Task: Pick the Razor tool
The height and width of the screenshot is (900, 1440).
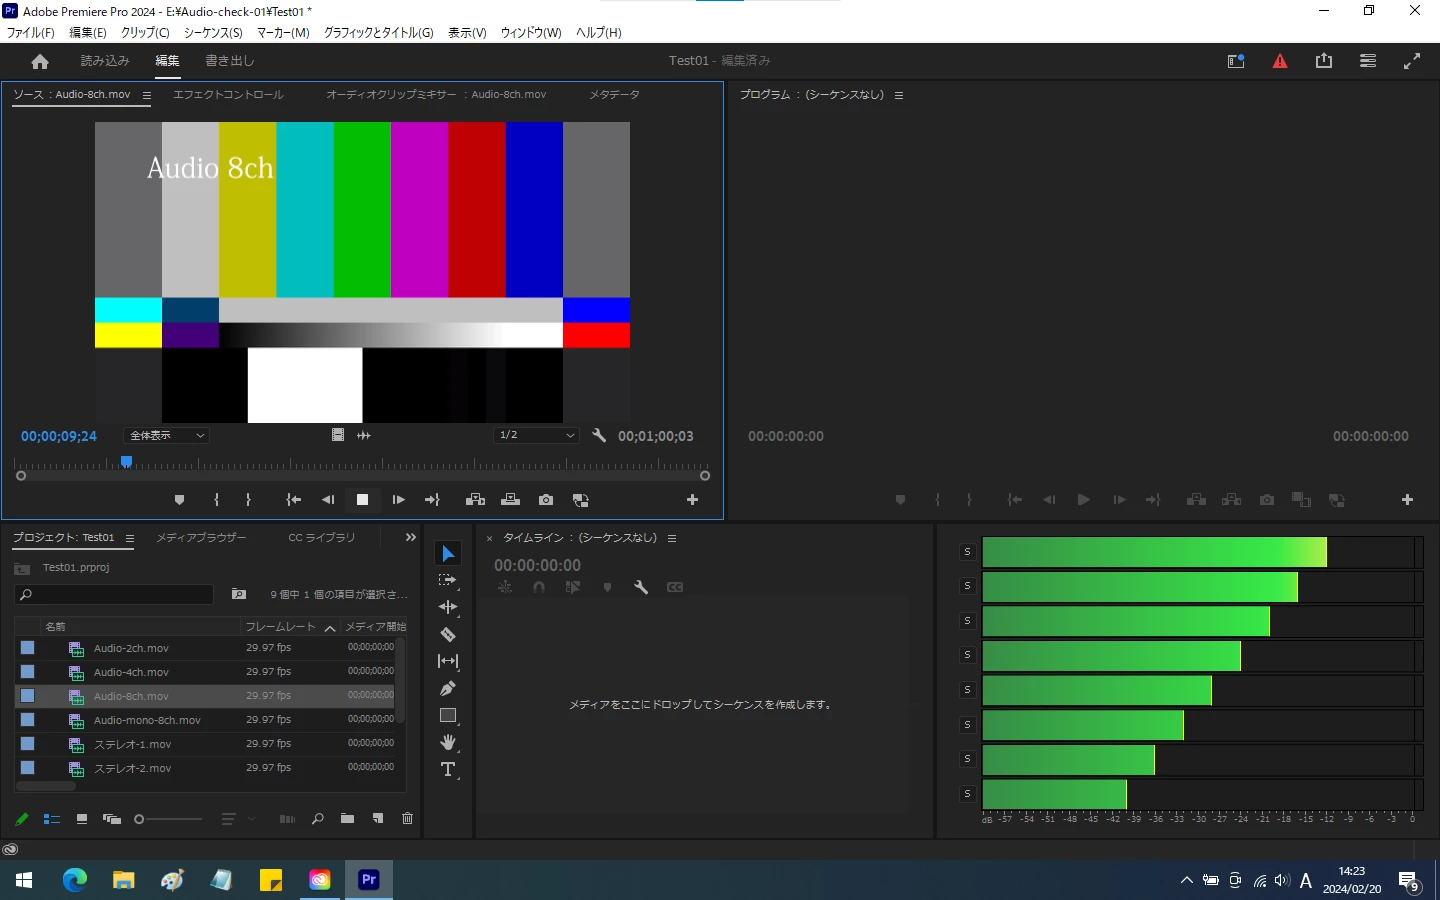Action: 448,634
